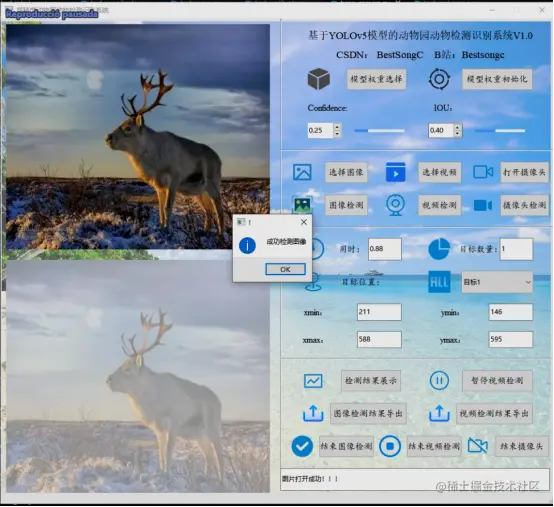This screenshot has width=554, height=507.
Task: Export results with 图像检测结果导出 button
Action: (368, 413)
